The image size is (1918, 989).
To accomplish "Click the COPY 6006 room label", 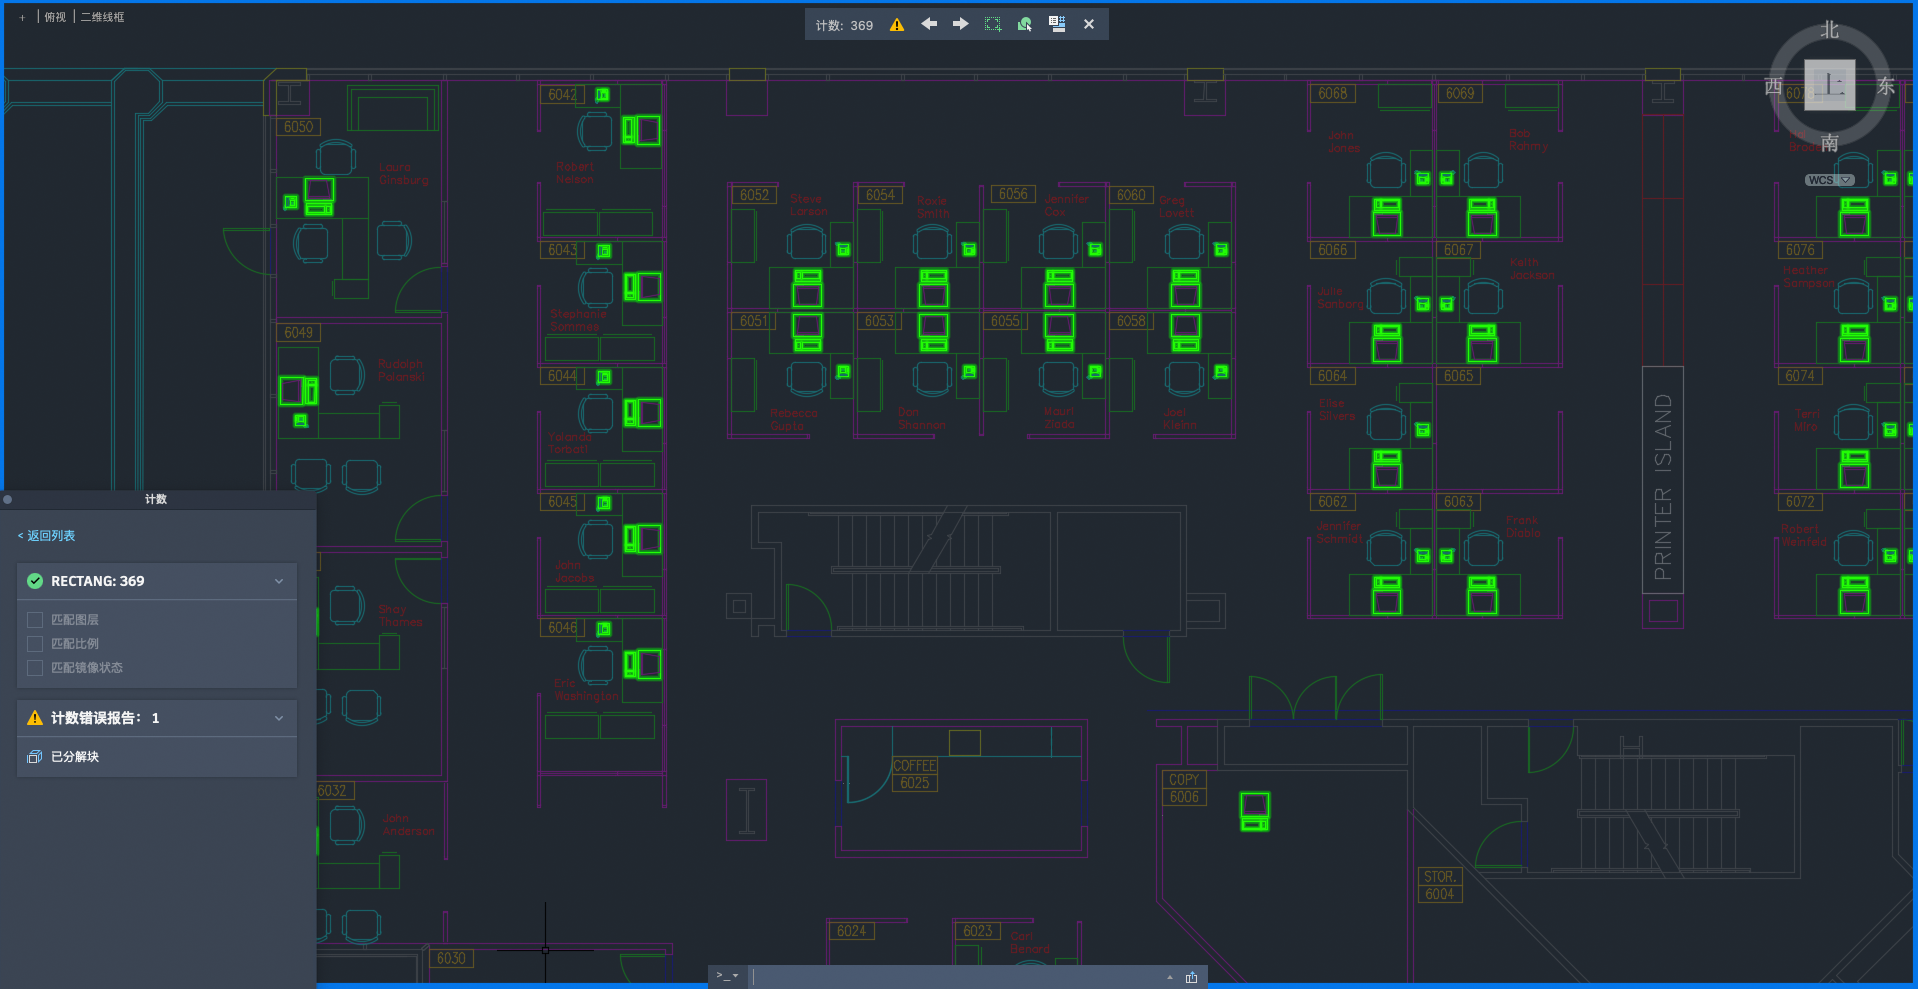I will (x=1184, y=788).
